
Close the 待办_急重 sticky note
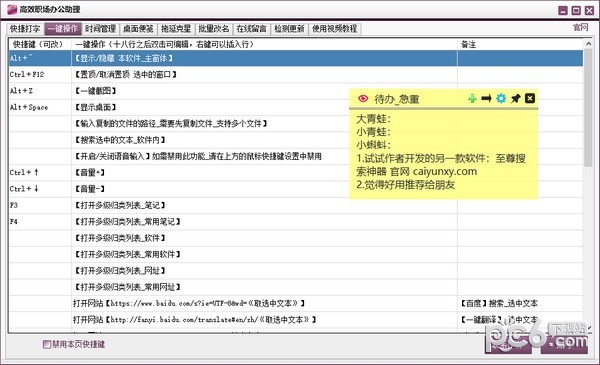530,98
